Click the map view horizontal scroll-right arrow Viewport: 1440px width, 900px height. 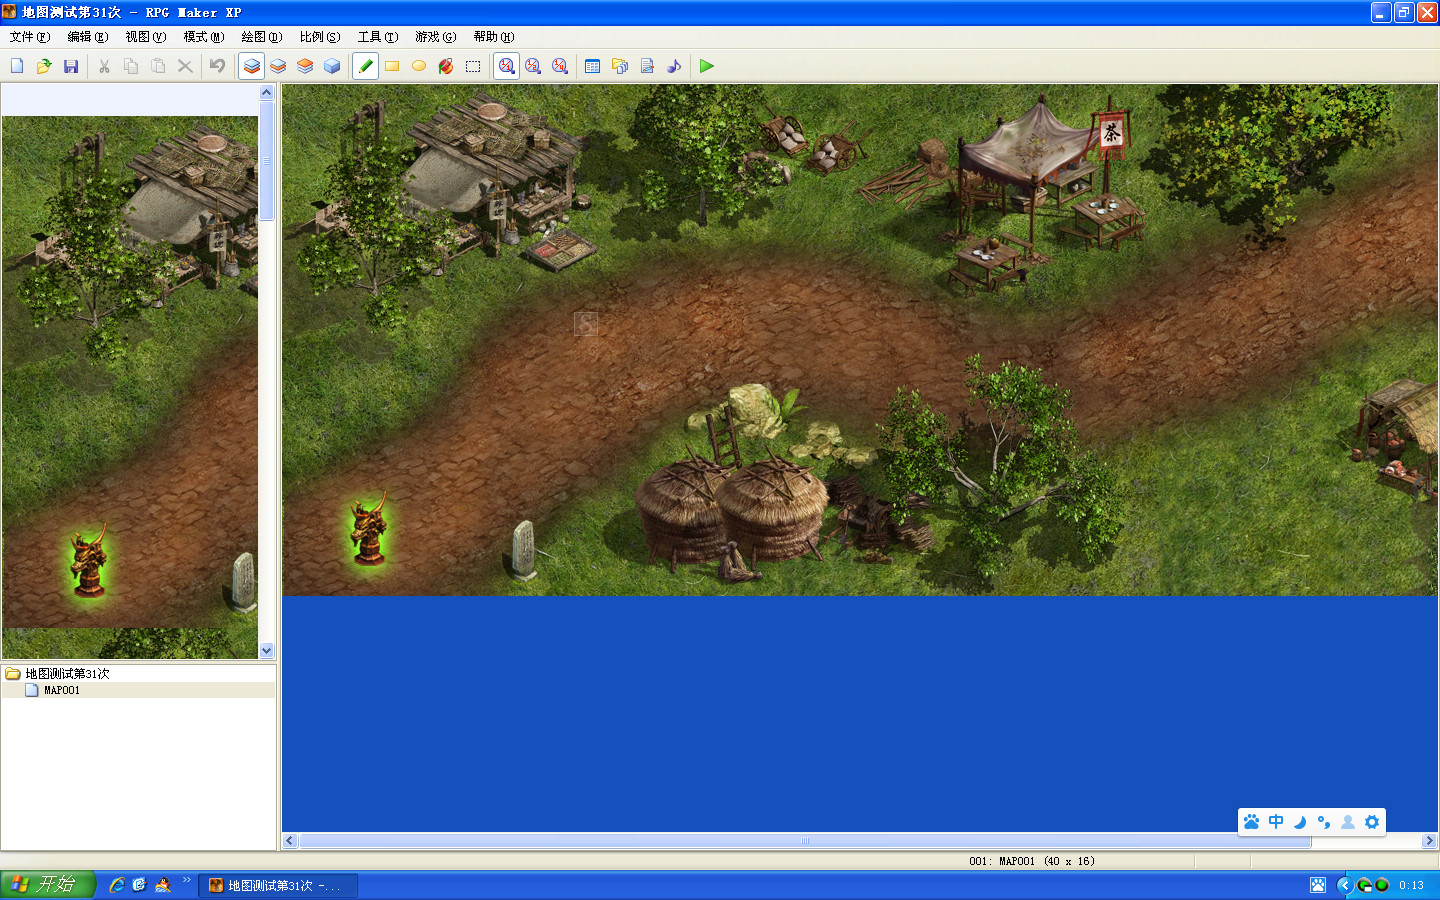pyautogui.click(x=1429, y=841)
